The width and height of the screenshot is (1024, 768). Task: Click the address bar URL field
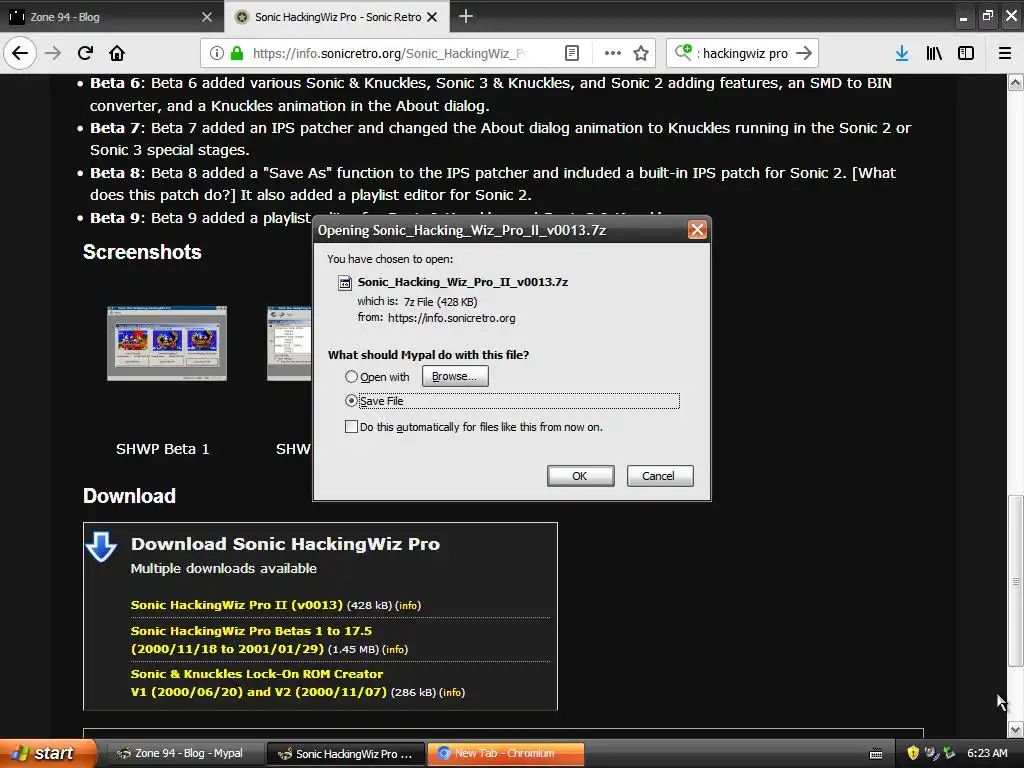[389, 53]
